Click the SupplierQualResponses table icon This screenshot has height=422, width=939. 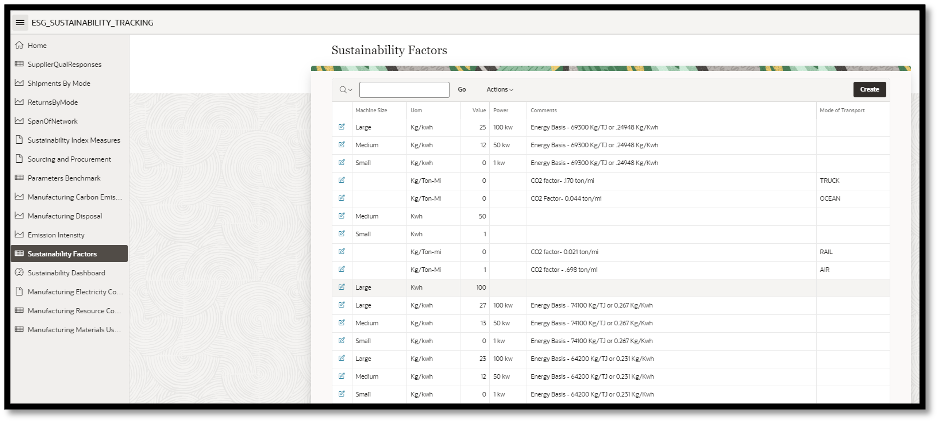20,65
